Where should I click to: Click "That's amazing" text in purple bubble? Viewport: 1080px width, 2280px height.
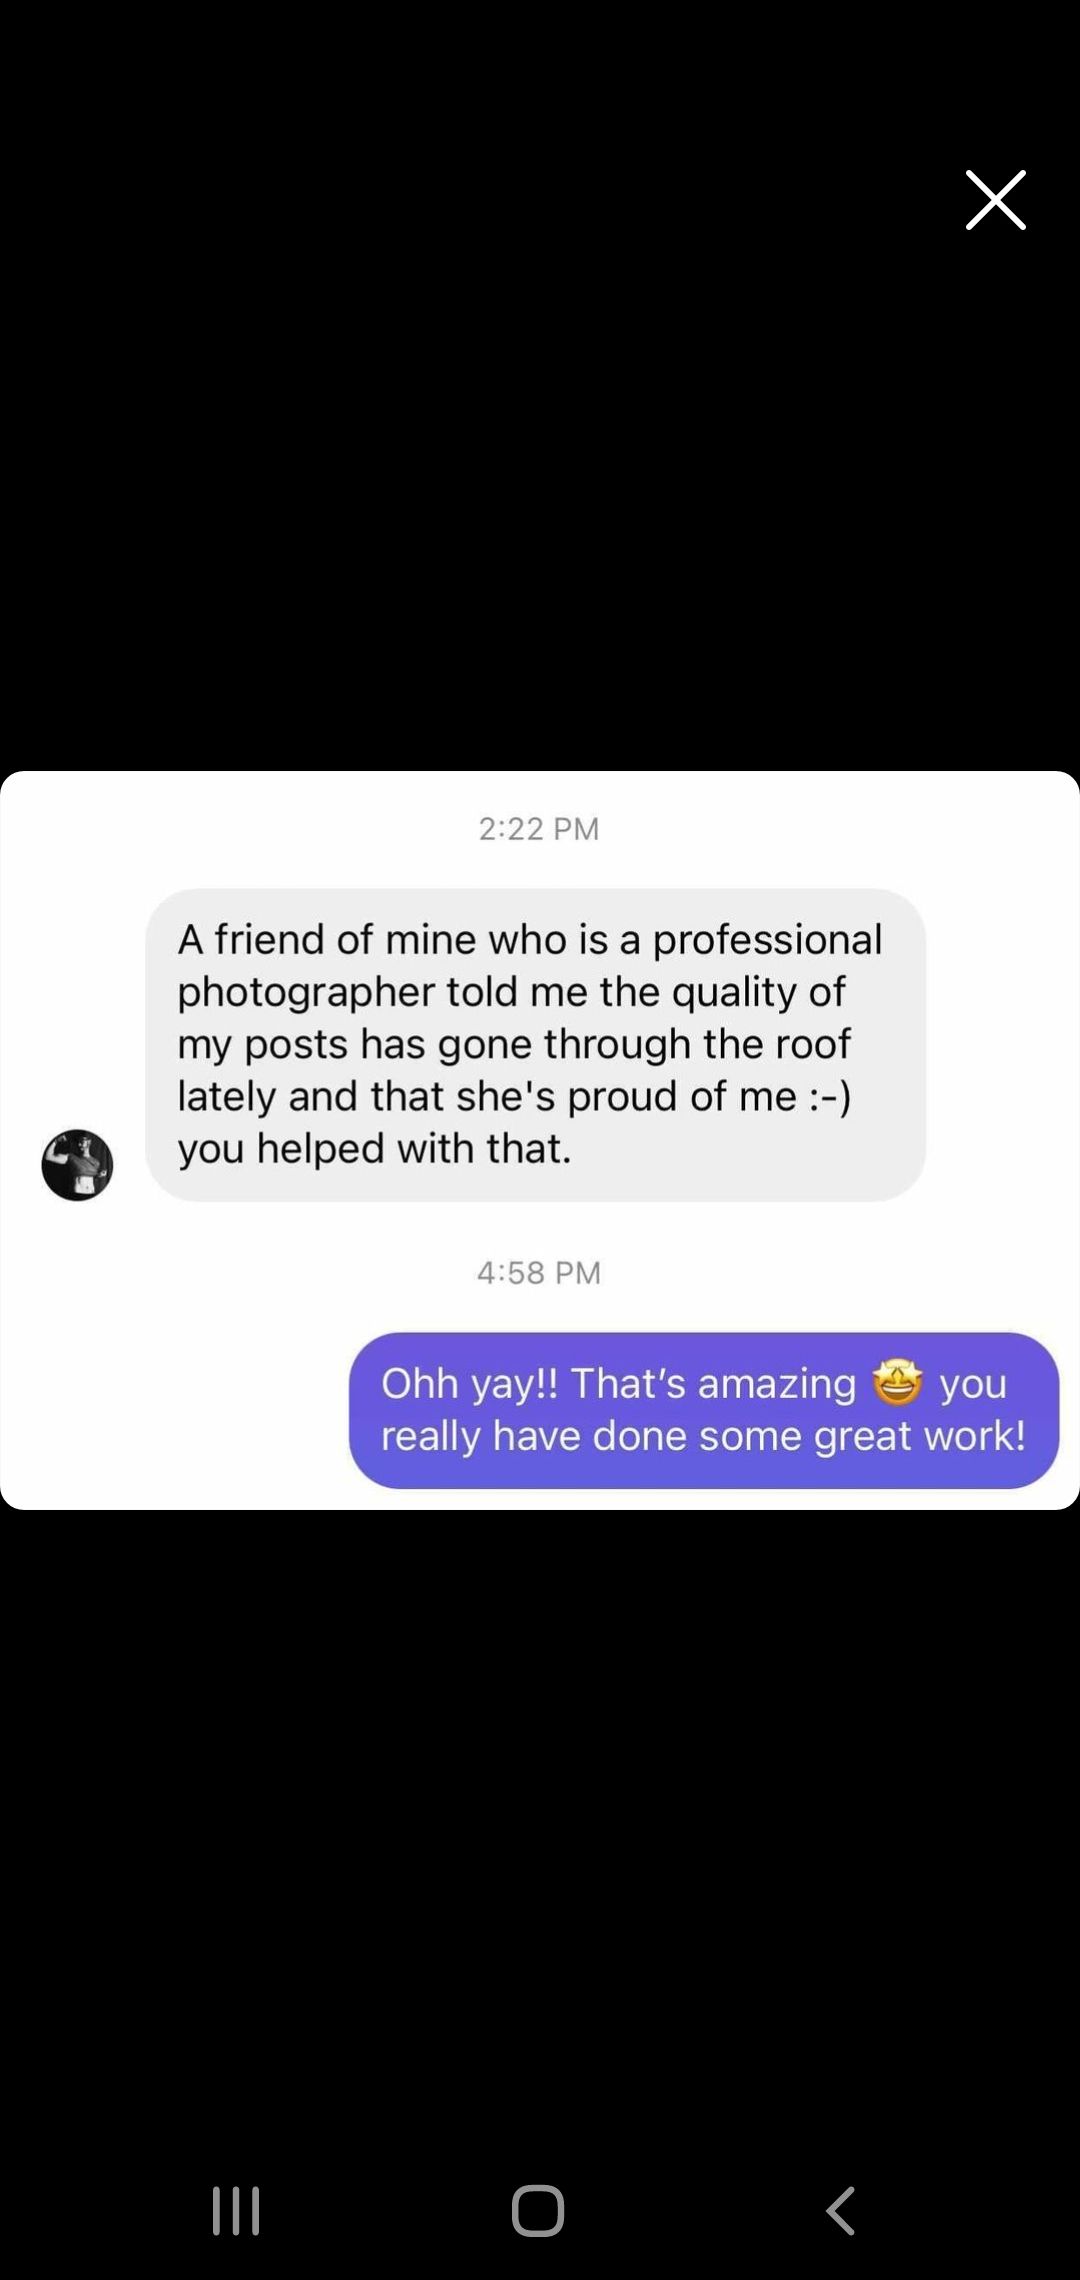[x=713, y=1384]
